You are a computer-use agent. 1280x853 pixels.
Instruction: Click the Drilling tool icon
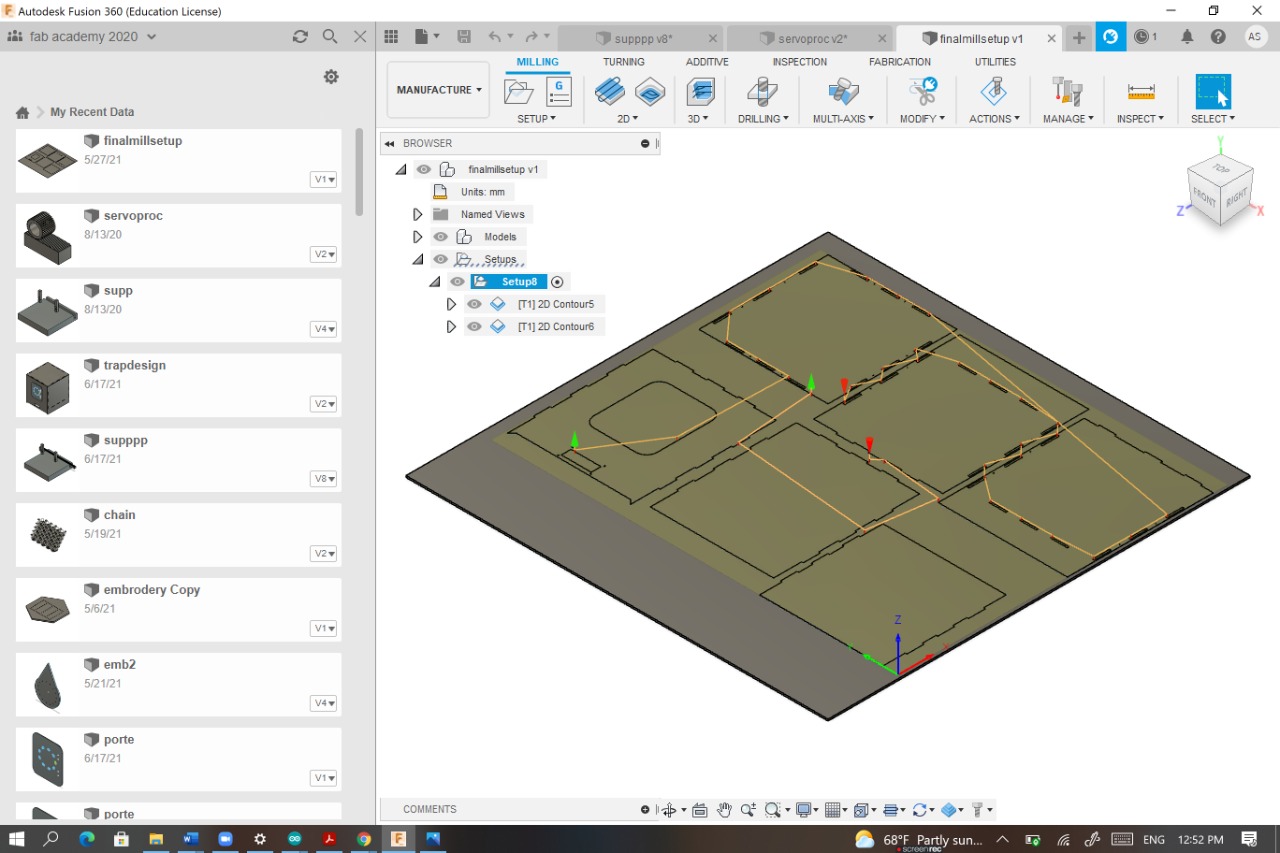coord(763,92)
